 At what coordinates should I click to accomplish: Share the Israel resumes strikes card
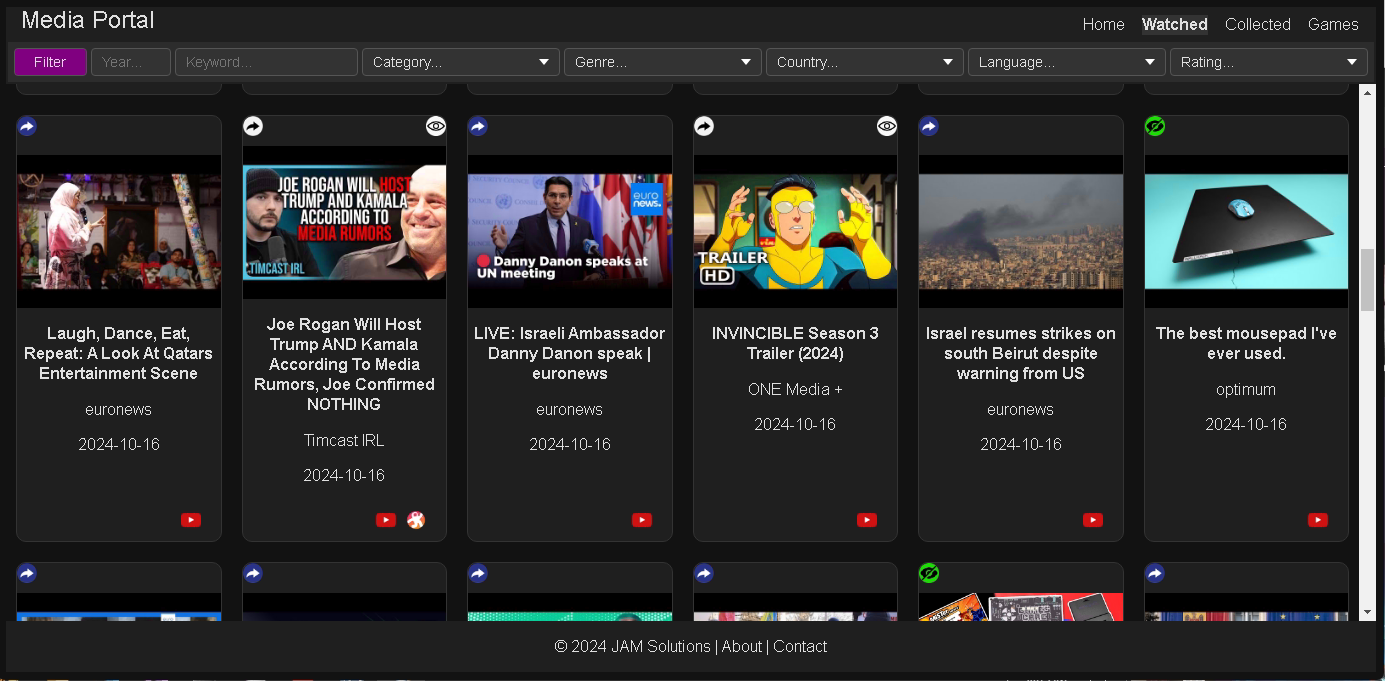[x=929, y=126]
